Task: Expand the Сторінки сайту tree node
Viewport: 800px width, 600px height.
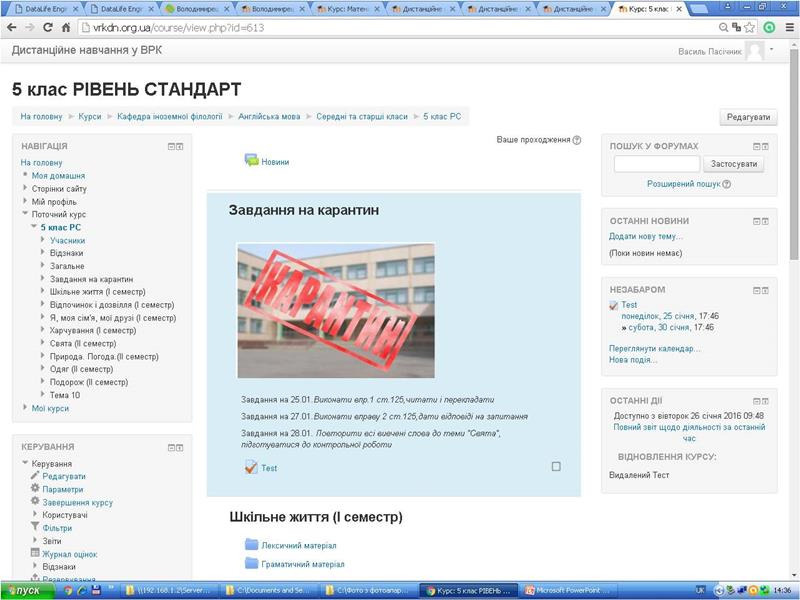Action: (x=25, y=188)
